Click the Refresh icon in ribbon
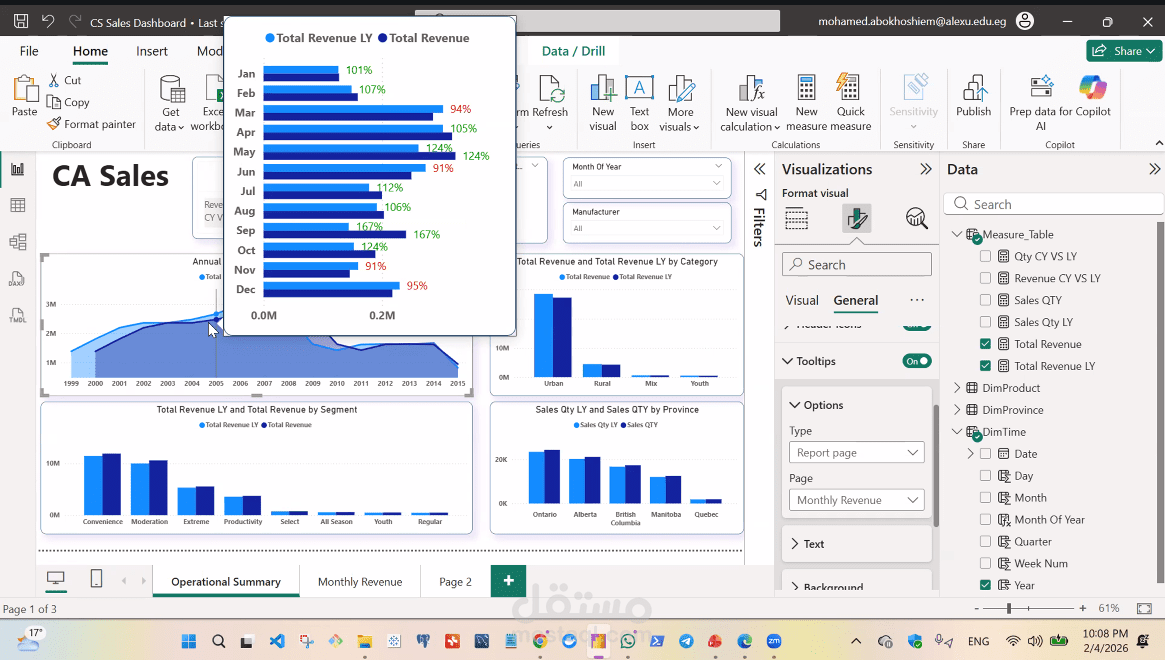The image size is (1165, 660). [x=551, y=89]
